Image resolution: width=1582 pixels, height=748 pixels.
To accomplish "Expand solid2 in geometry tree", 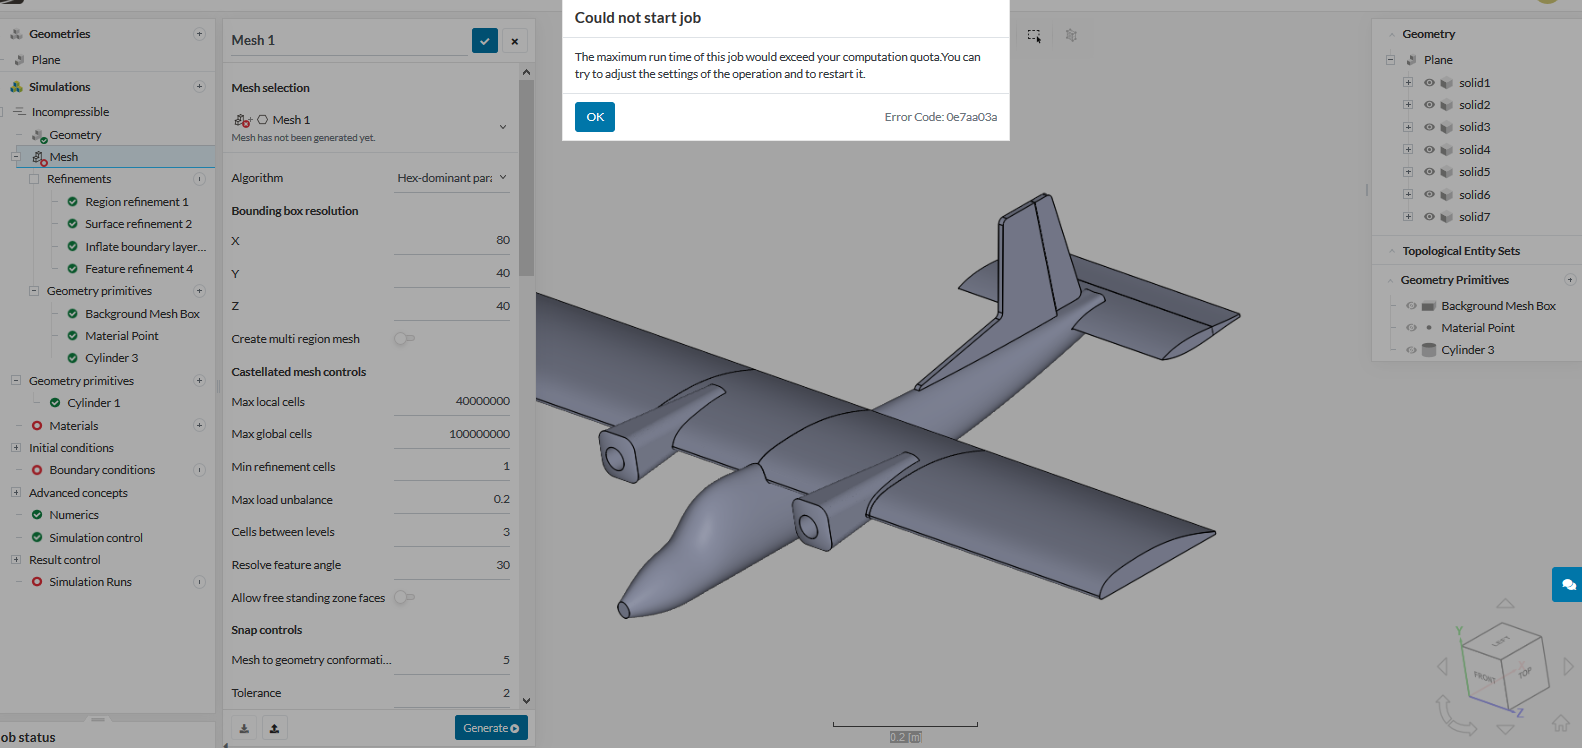I will [1408, 105].
